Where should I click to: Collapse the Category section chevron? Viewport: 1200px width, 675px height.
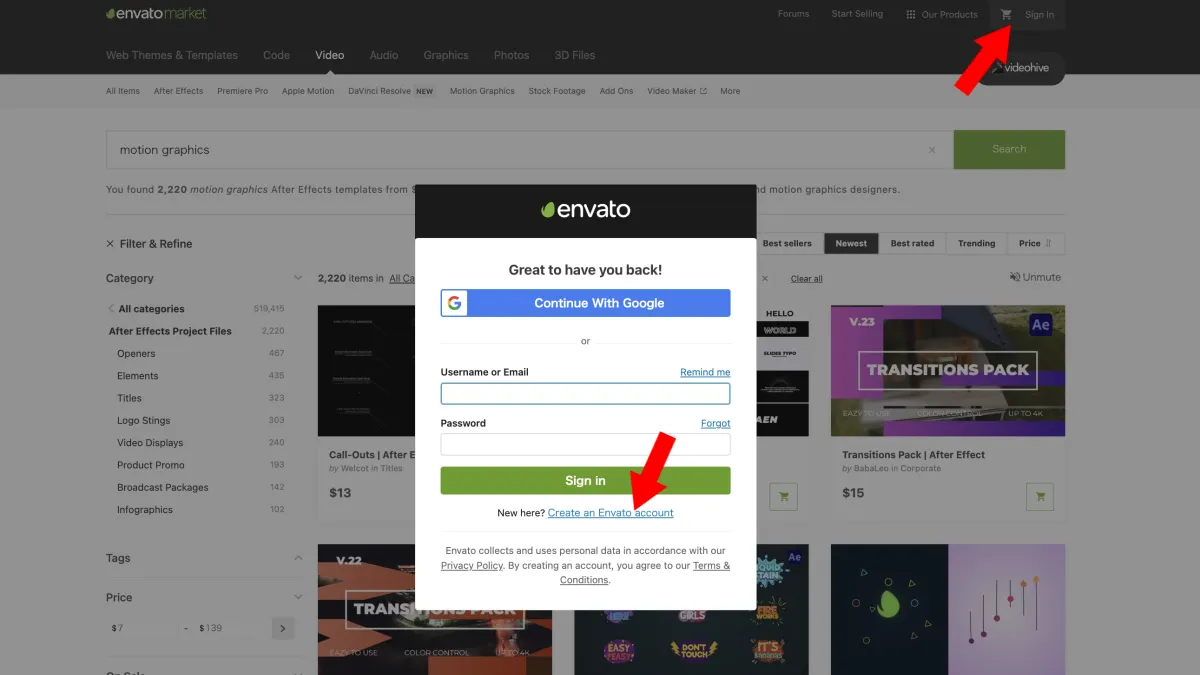(x=298, y=278)
